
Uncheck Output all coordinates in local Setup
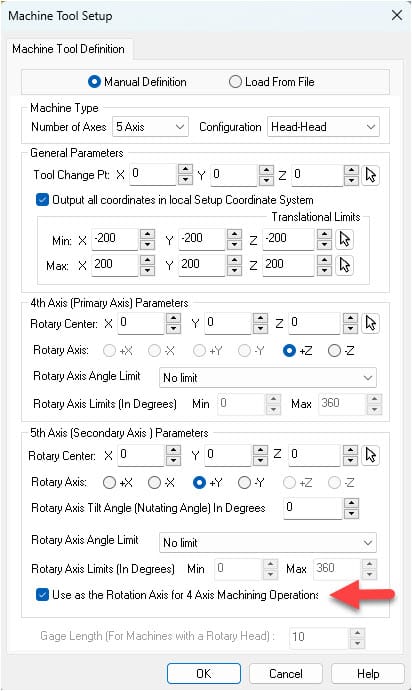(42, 200)
